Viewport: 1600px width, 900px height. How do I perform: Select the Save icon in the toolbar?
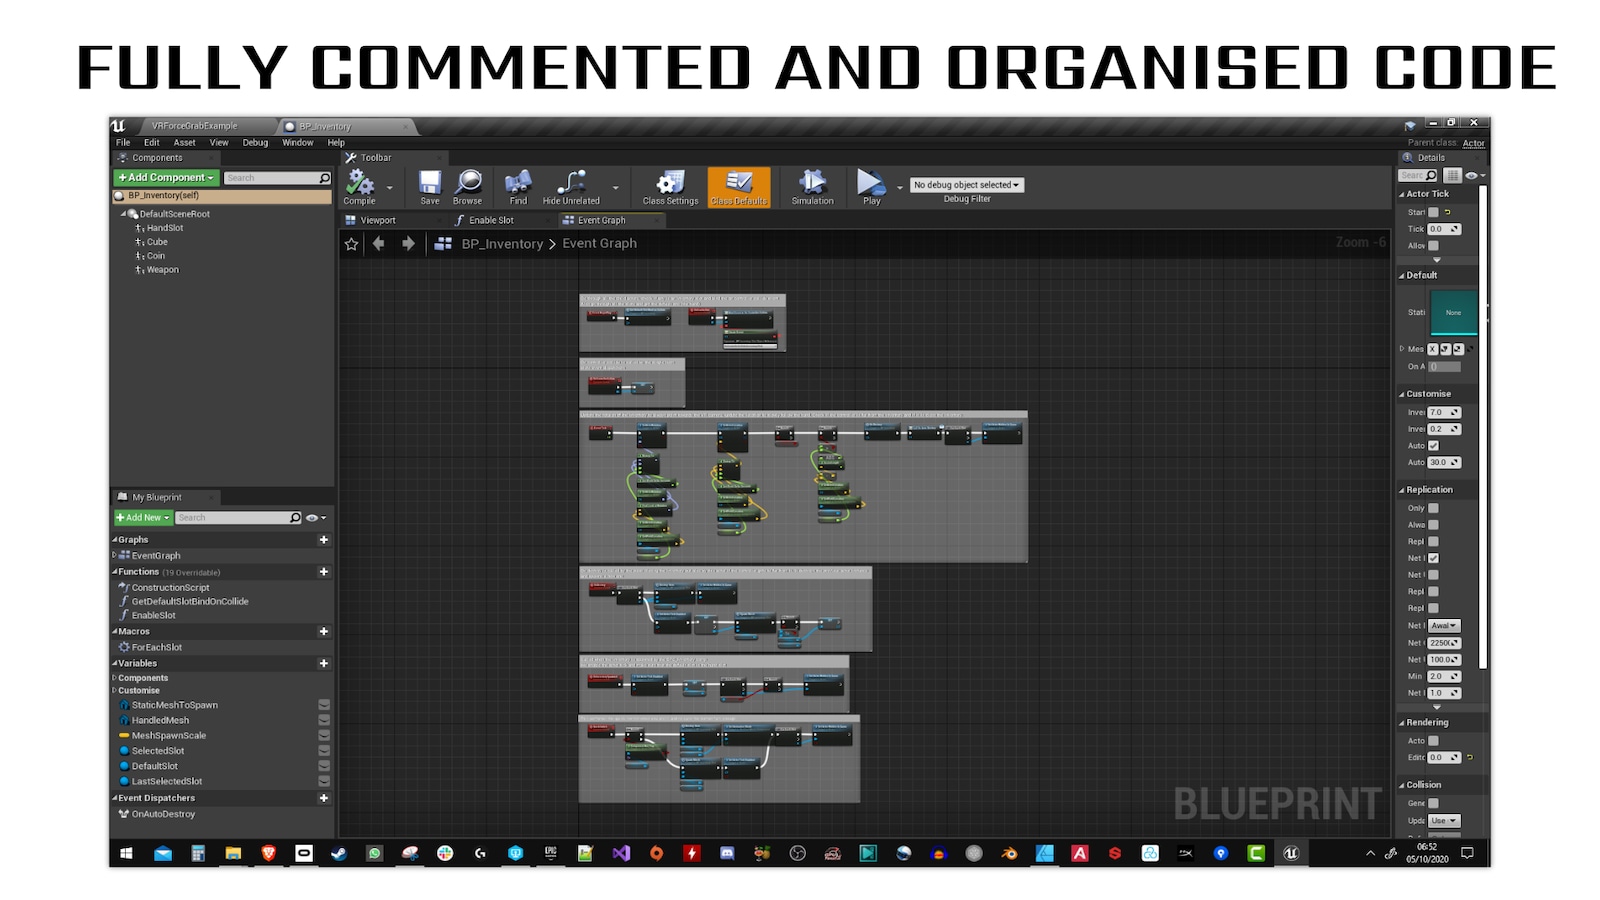click(429, 186)
